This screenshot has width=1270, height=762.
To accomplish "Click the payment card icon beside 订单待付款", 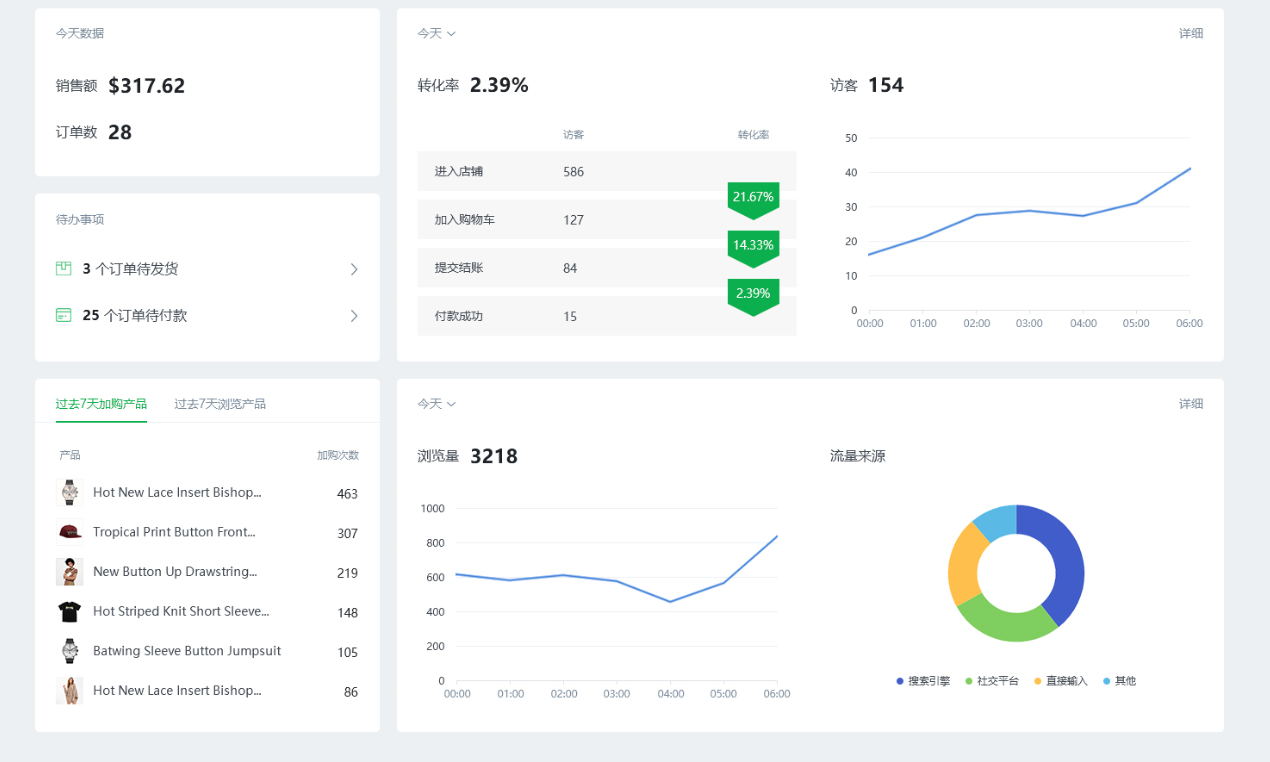I will pyautogui.click(x=64, y=315).
